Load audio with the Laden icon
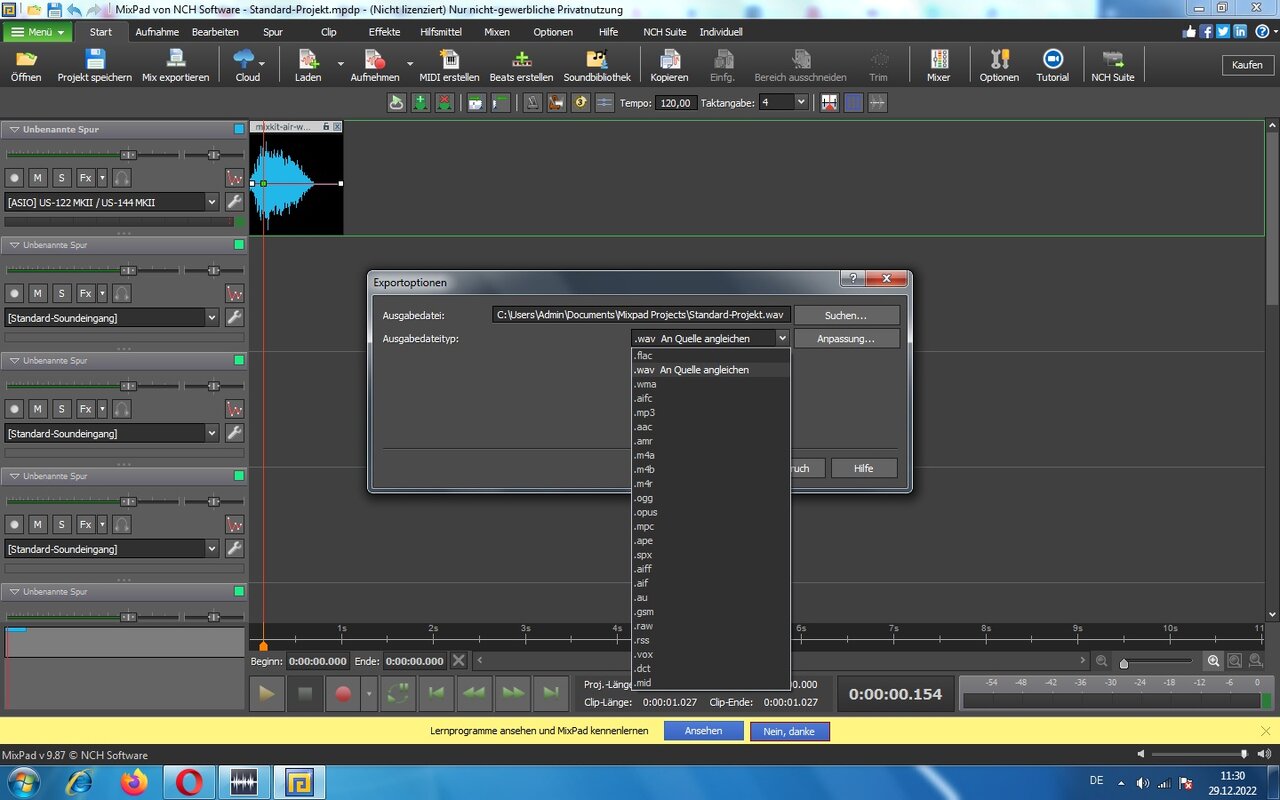The width and height of the screenshot is (1280, 800). pyautogui.click(x=308, y=65)
